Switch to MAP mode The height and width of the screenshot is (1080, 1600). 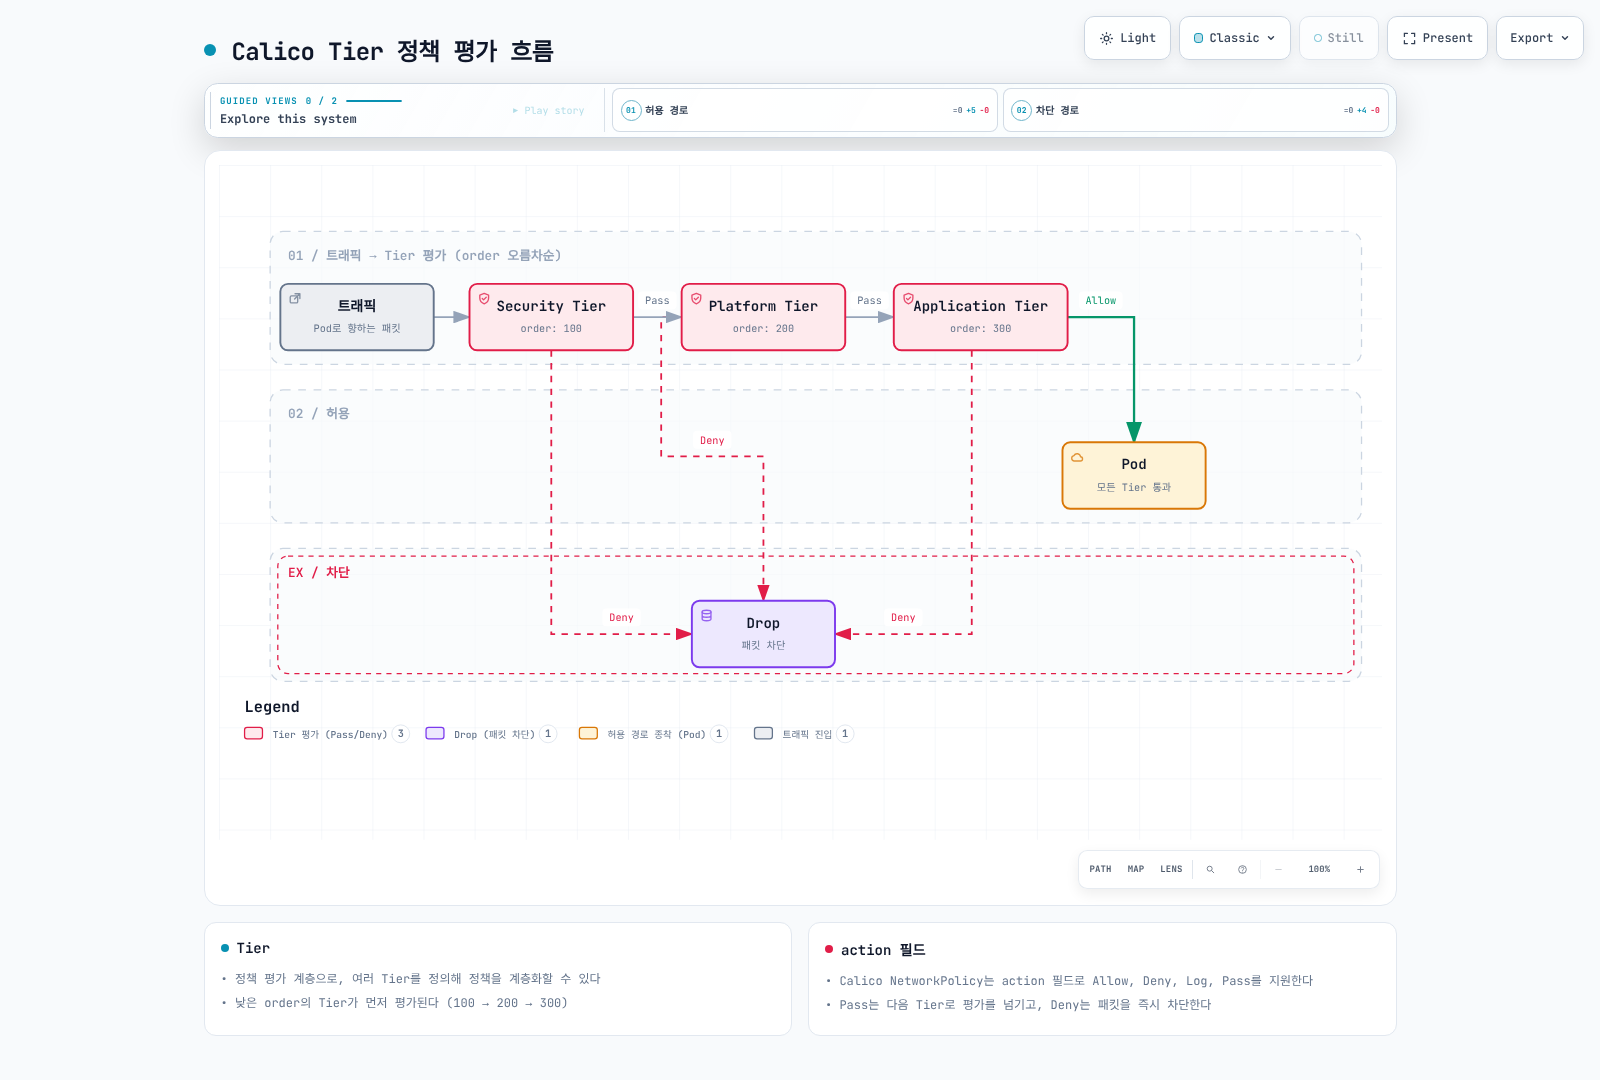[x=1136, y=869]
